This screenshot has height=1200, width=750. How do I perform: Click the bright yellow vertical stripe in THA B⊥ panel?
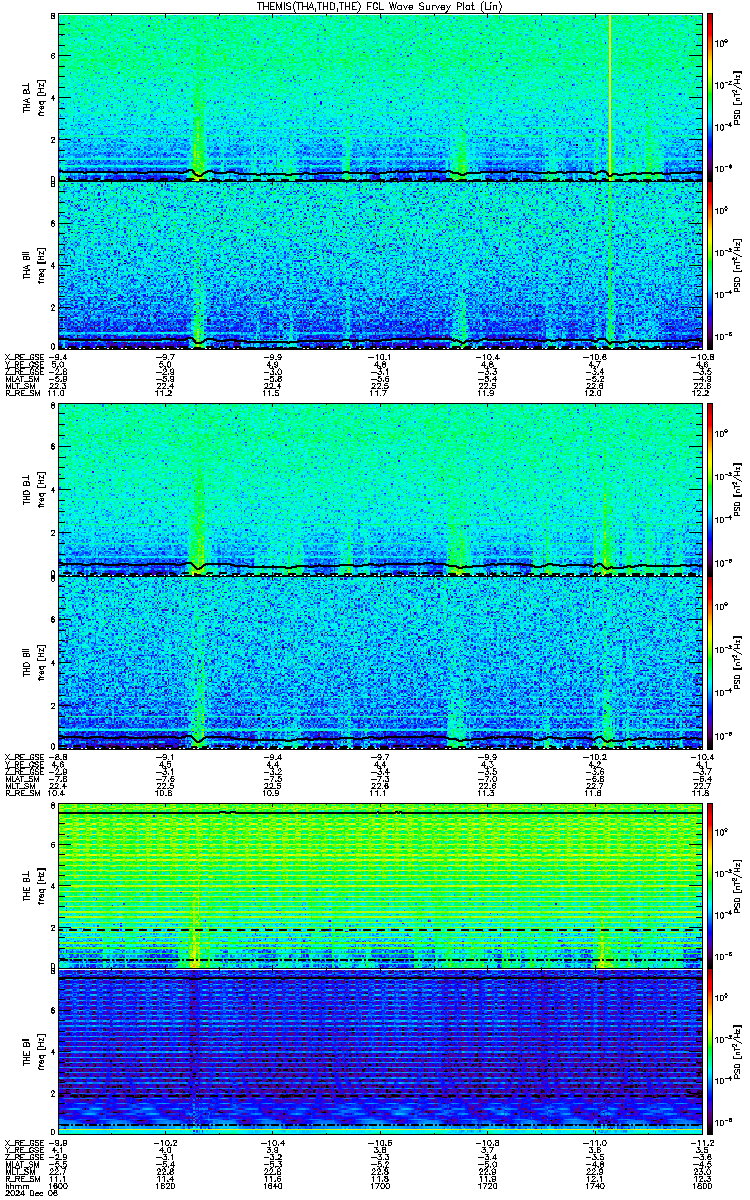(610, 97)
